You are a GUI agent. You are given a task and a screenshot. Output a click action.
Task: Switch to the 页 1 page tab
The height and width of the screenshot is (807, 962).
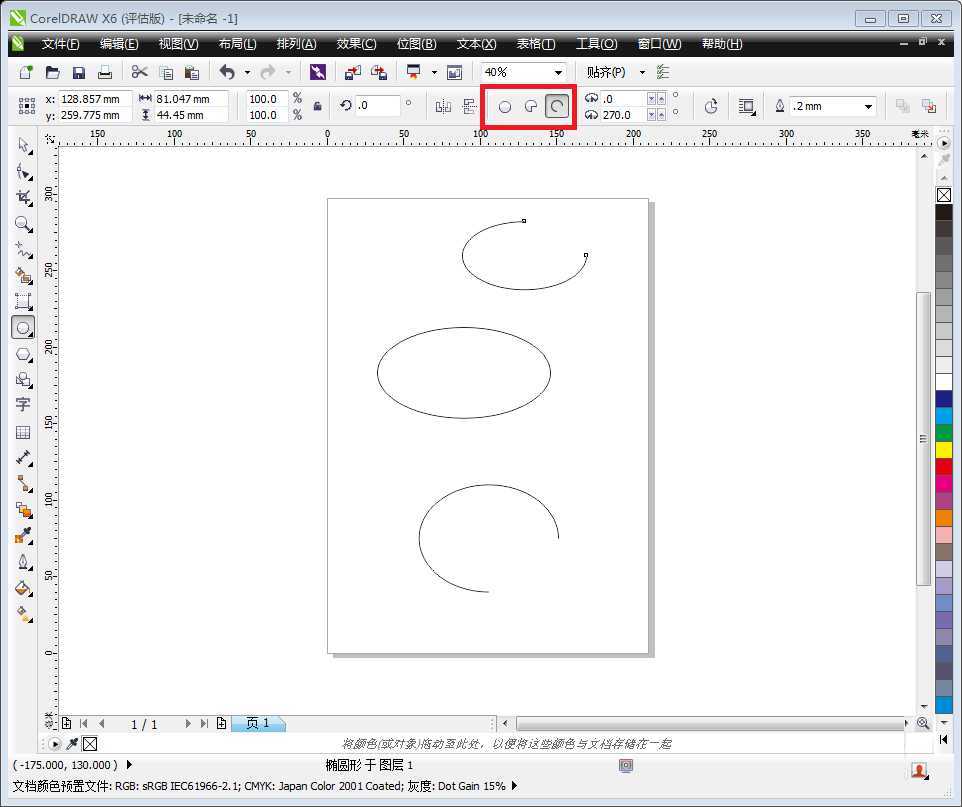click(x=258, y=723)
